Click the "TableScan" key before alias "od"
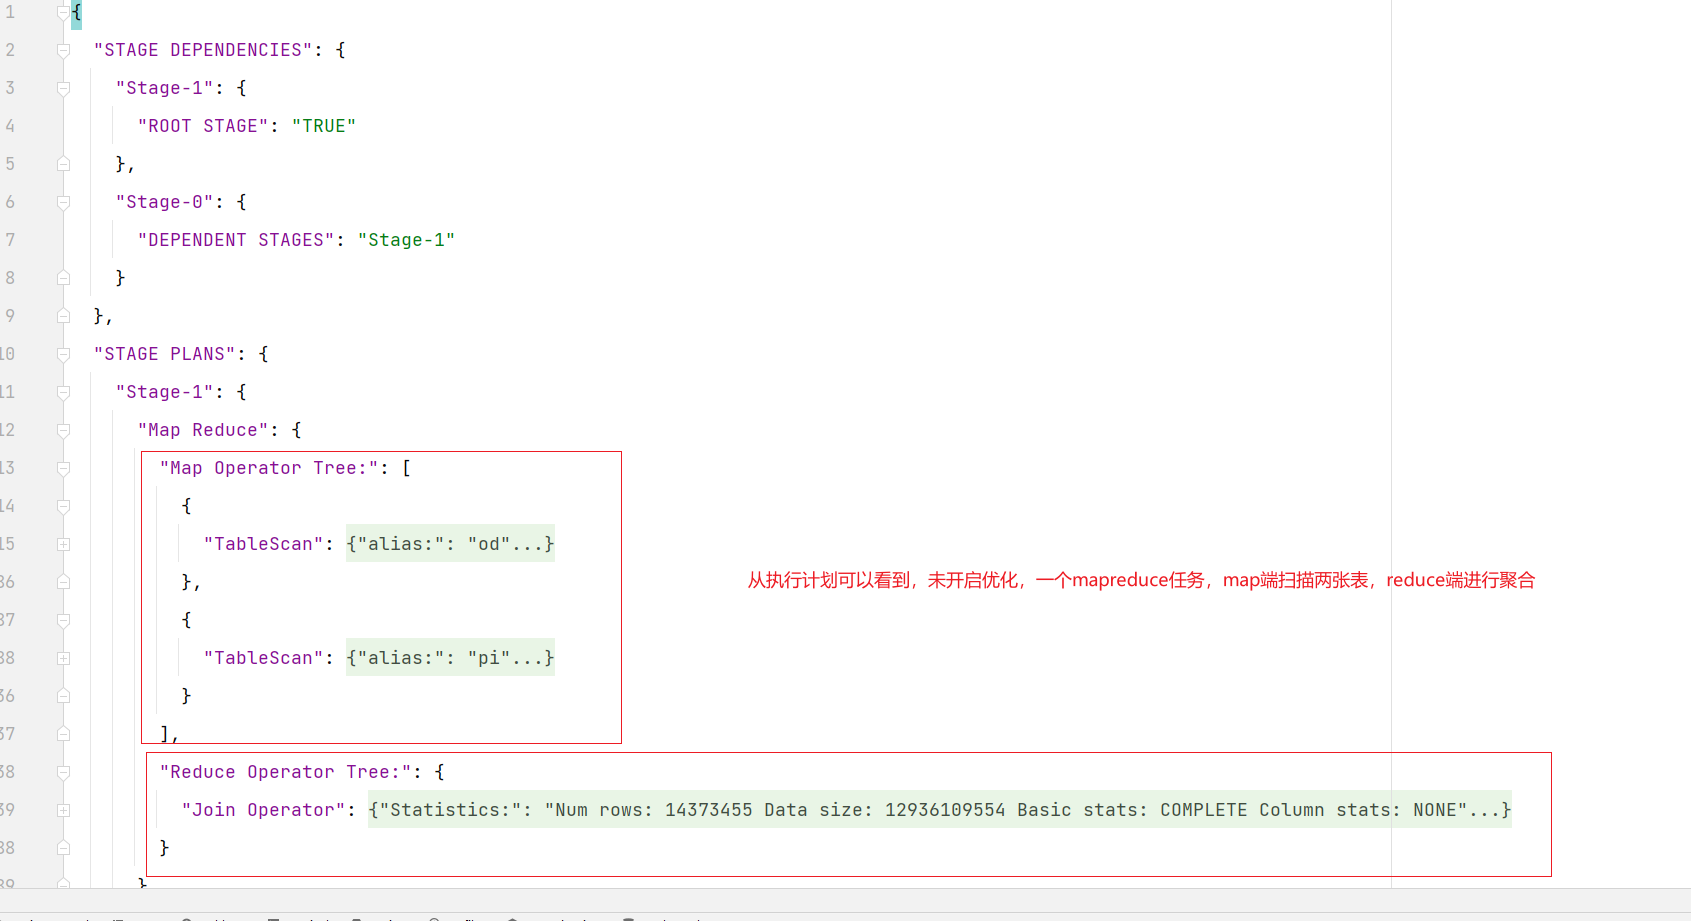The image size is (1691, 921). [264, 544]
